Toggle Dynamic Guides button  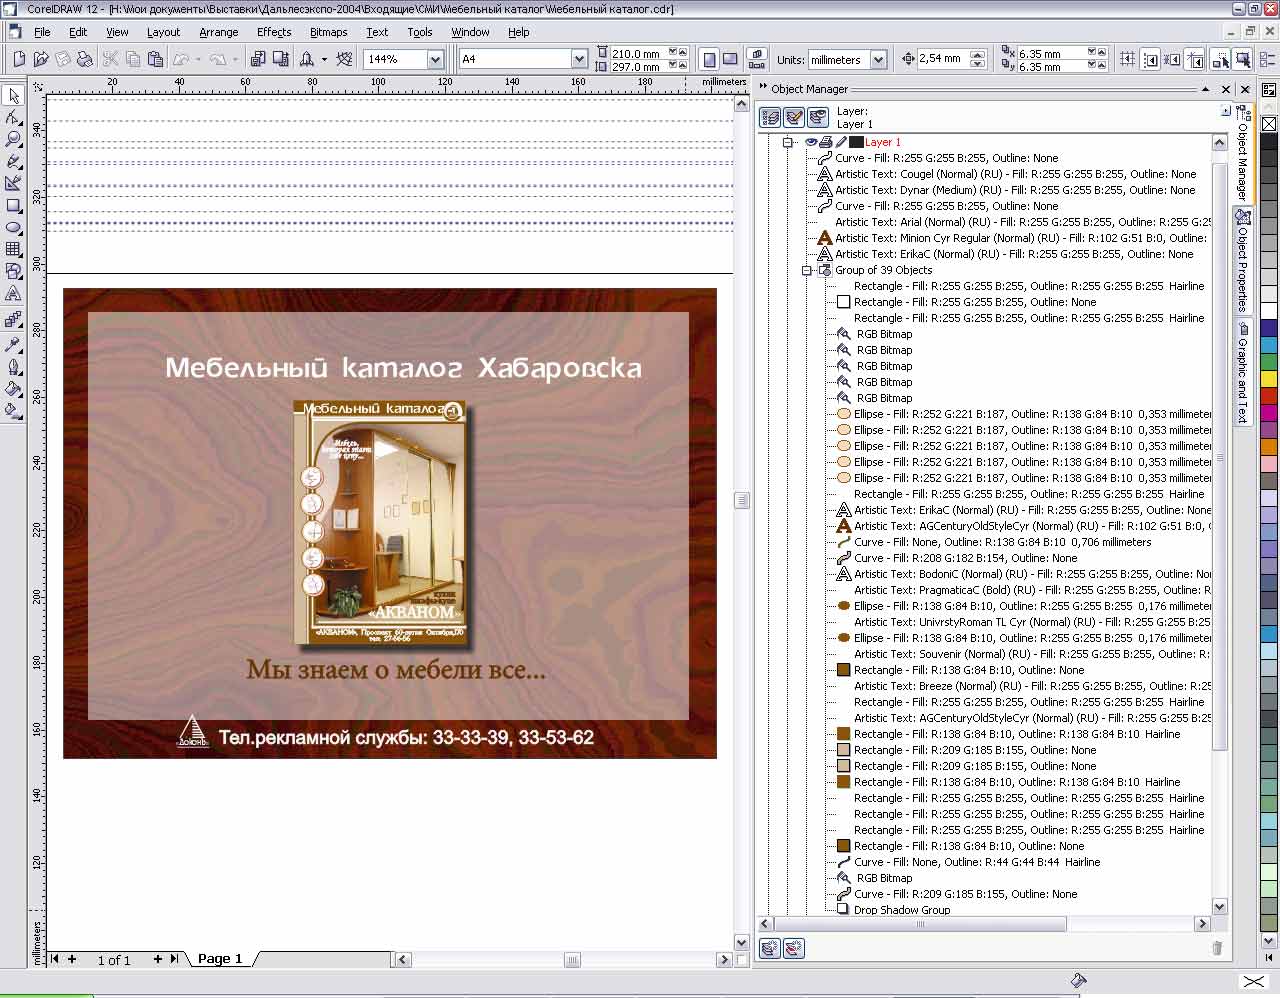pos(1194,59)
